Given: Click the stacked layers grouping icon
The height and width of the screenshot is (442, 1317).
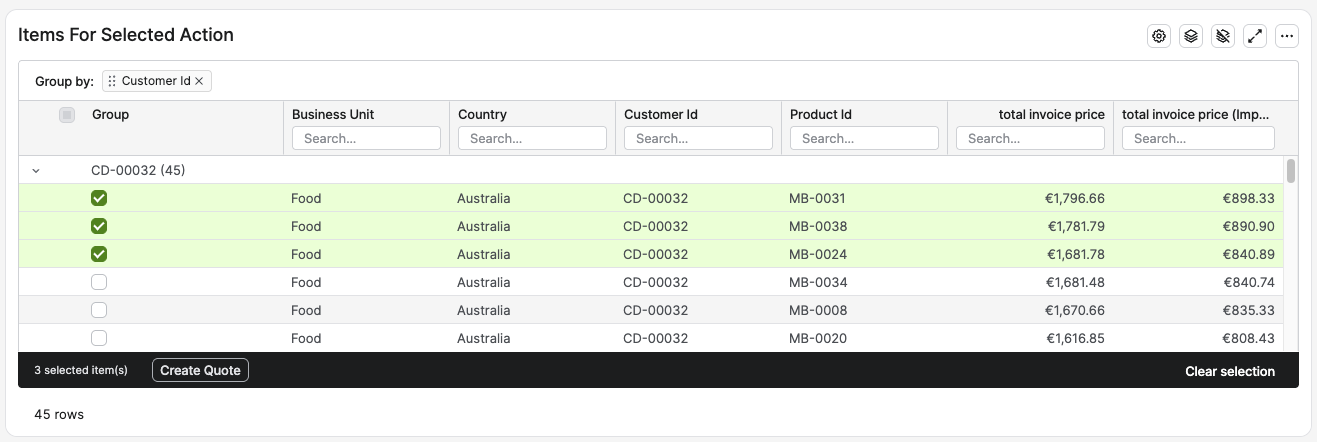Looking at the screenshot, I should click(1191, 36).
